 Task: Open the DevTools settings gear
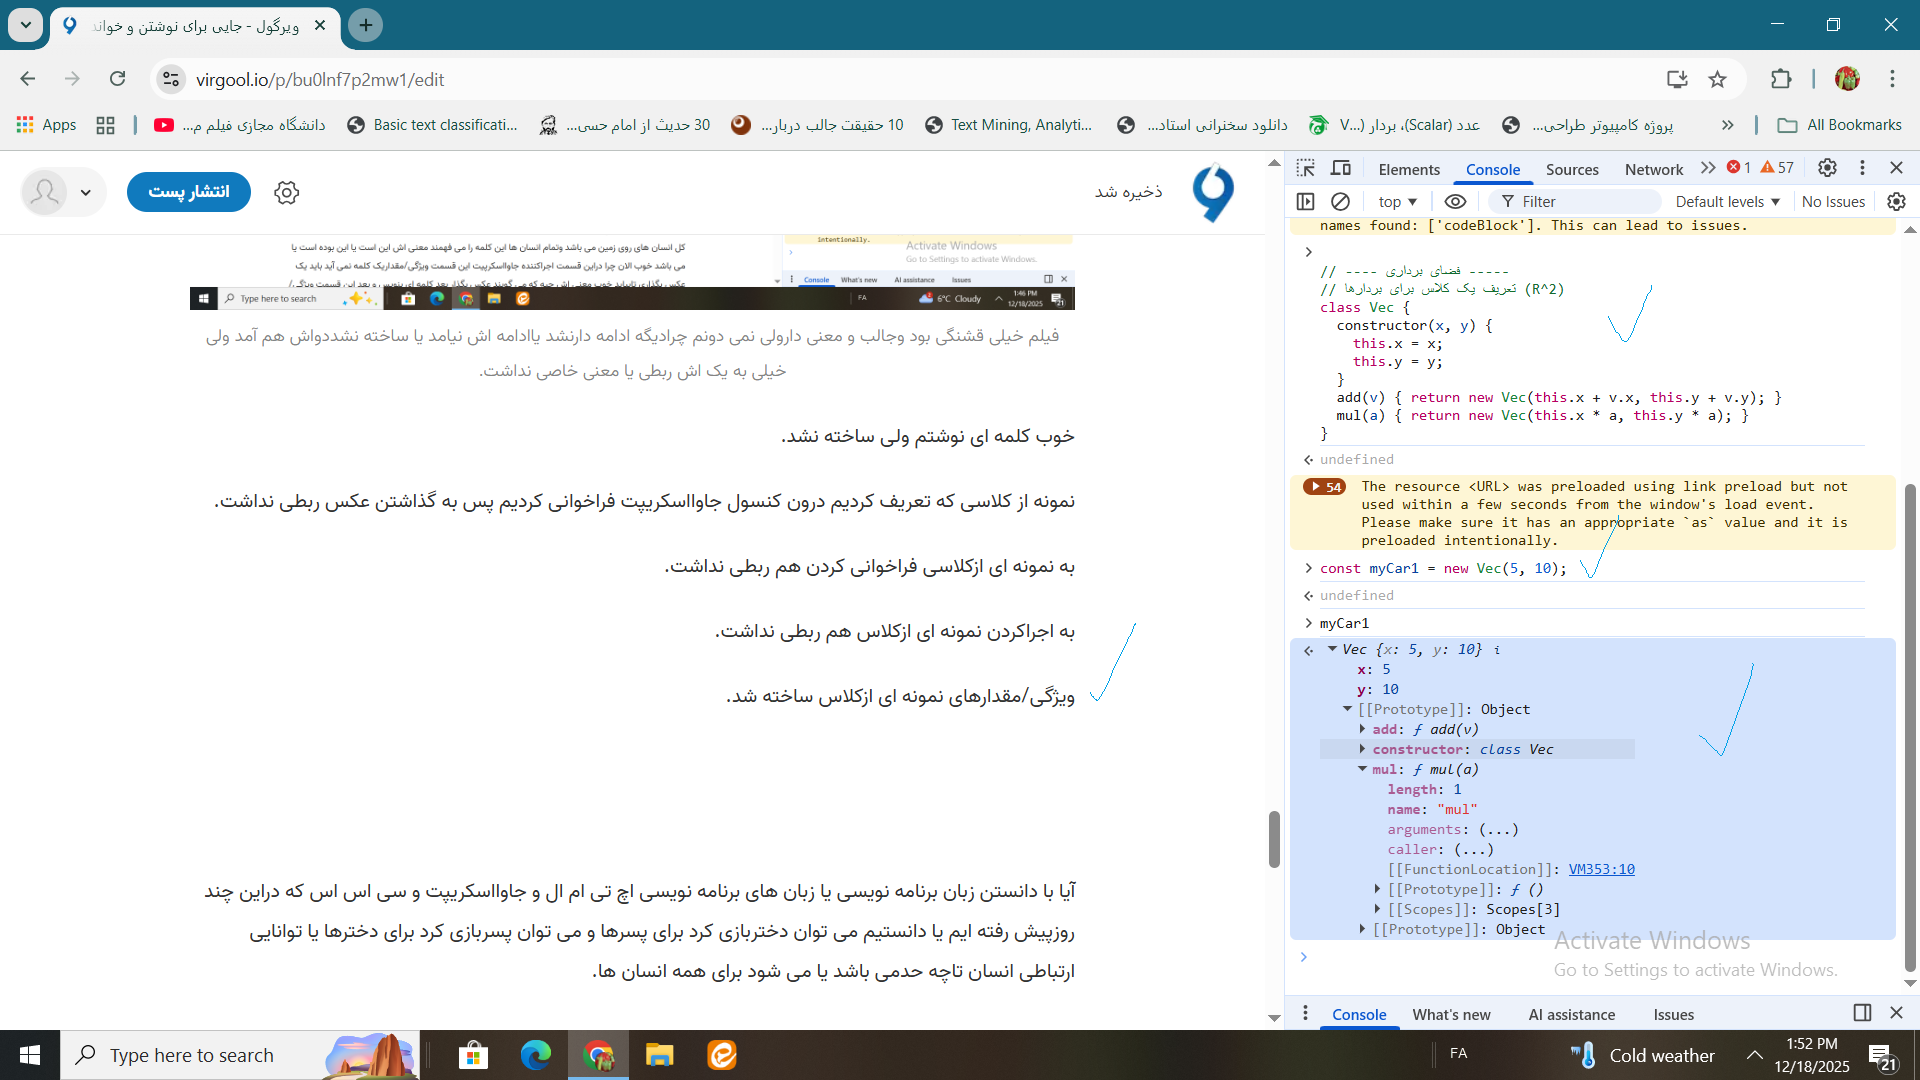click(x=1827, y=168)
